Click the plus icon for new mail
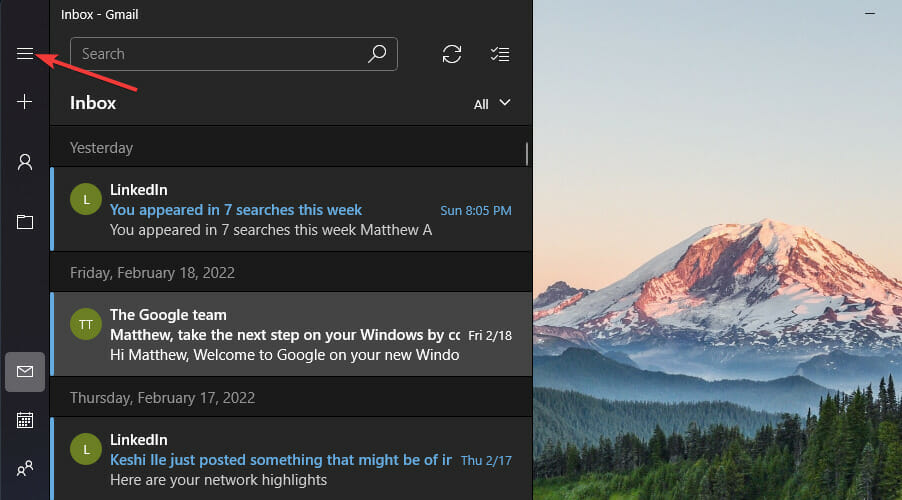Screen dimensions: 902x500 click(25, 102)
